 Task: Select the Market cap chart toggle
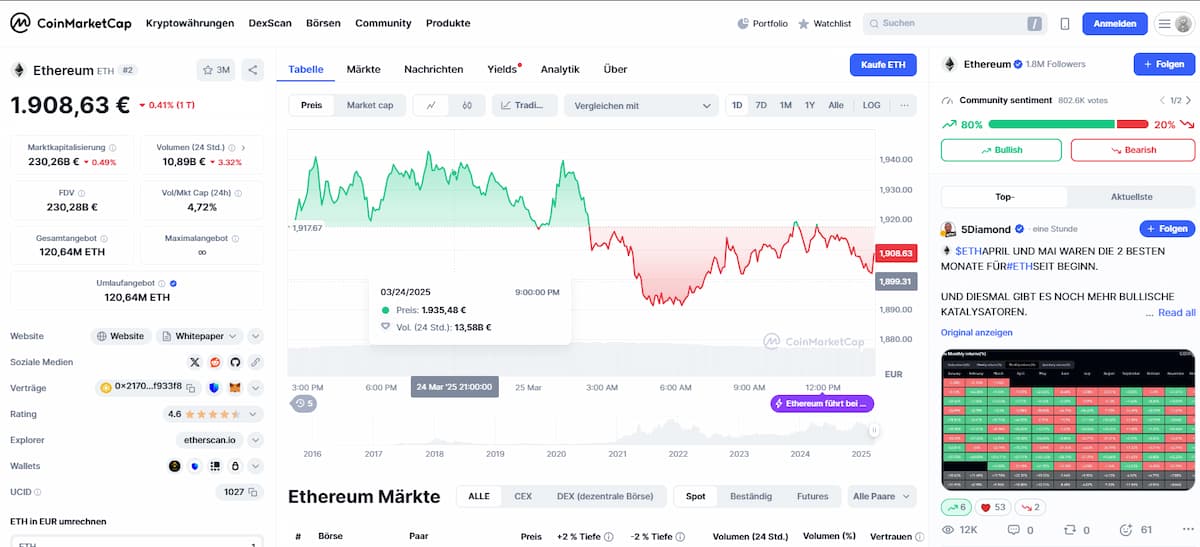[370, 105]
